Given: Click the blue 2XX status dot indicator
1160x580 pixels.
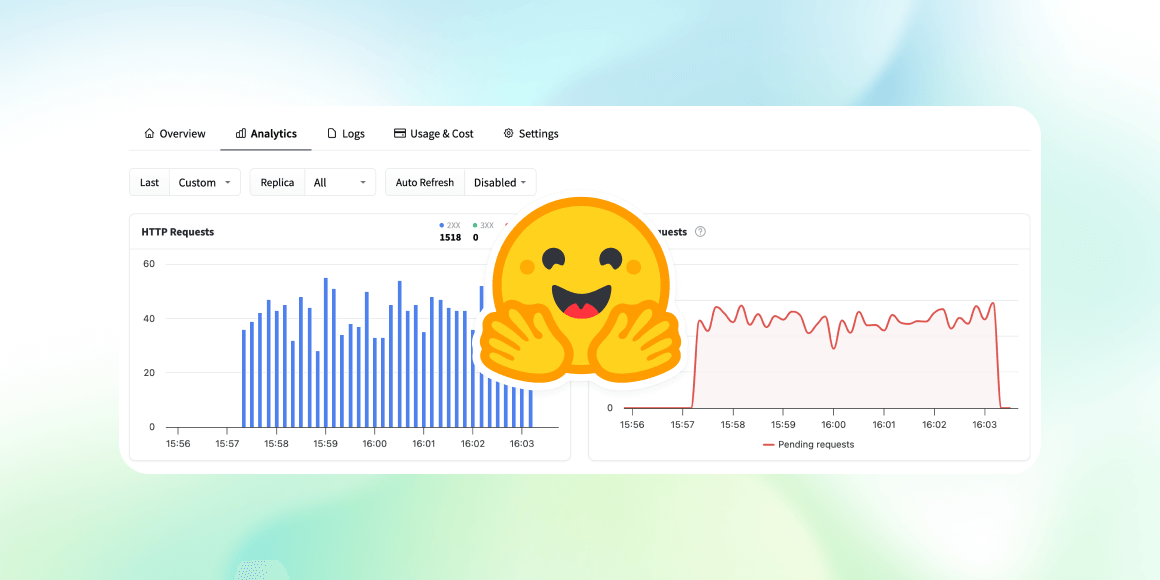Looking at the screenshot, I should coord(441,224).
